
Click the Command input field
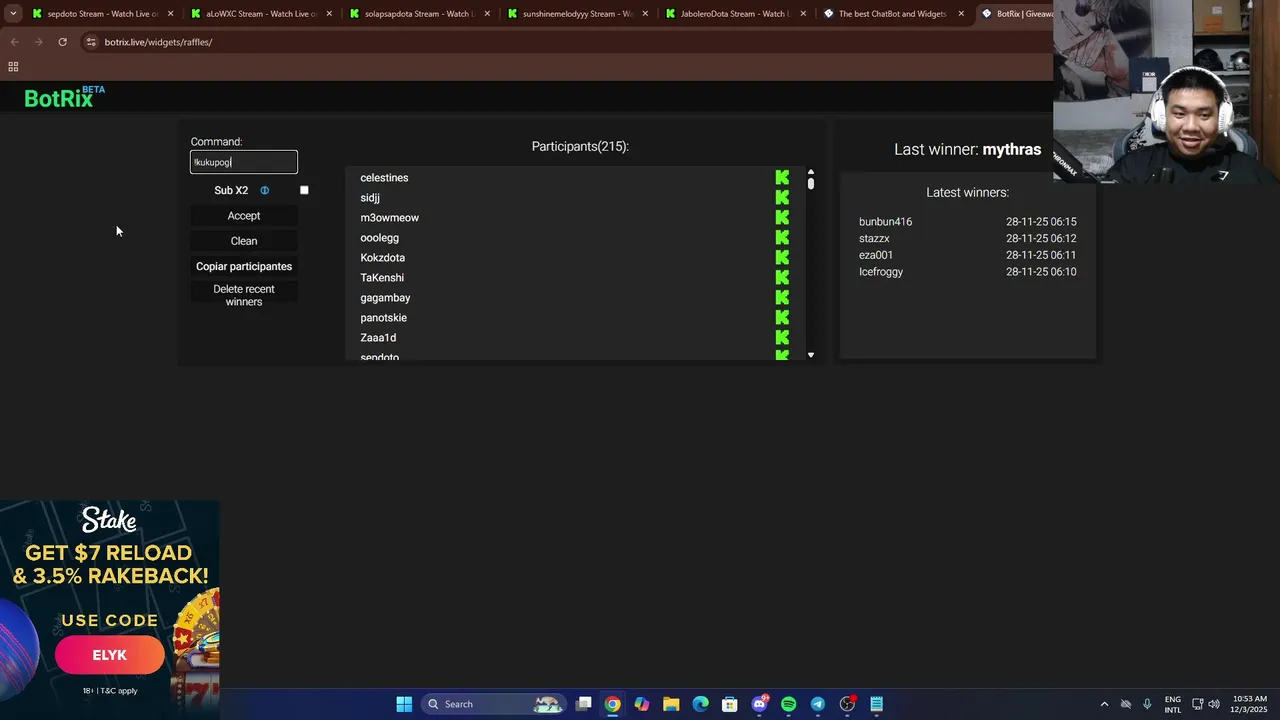[x=244, y=162]
